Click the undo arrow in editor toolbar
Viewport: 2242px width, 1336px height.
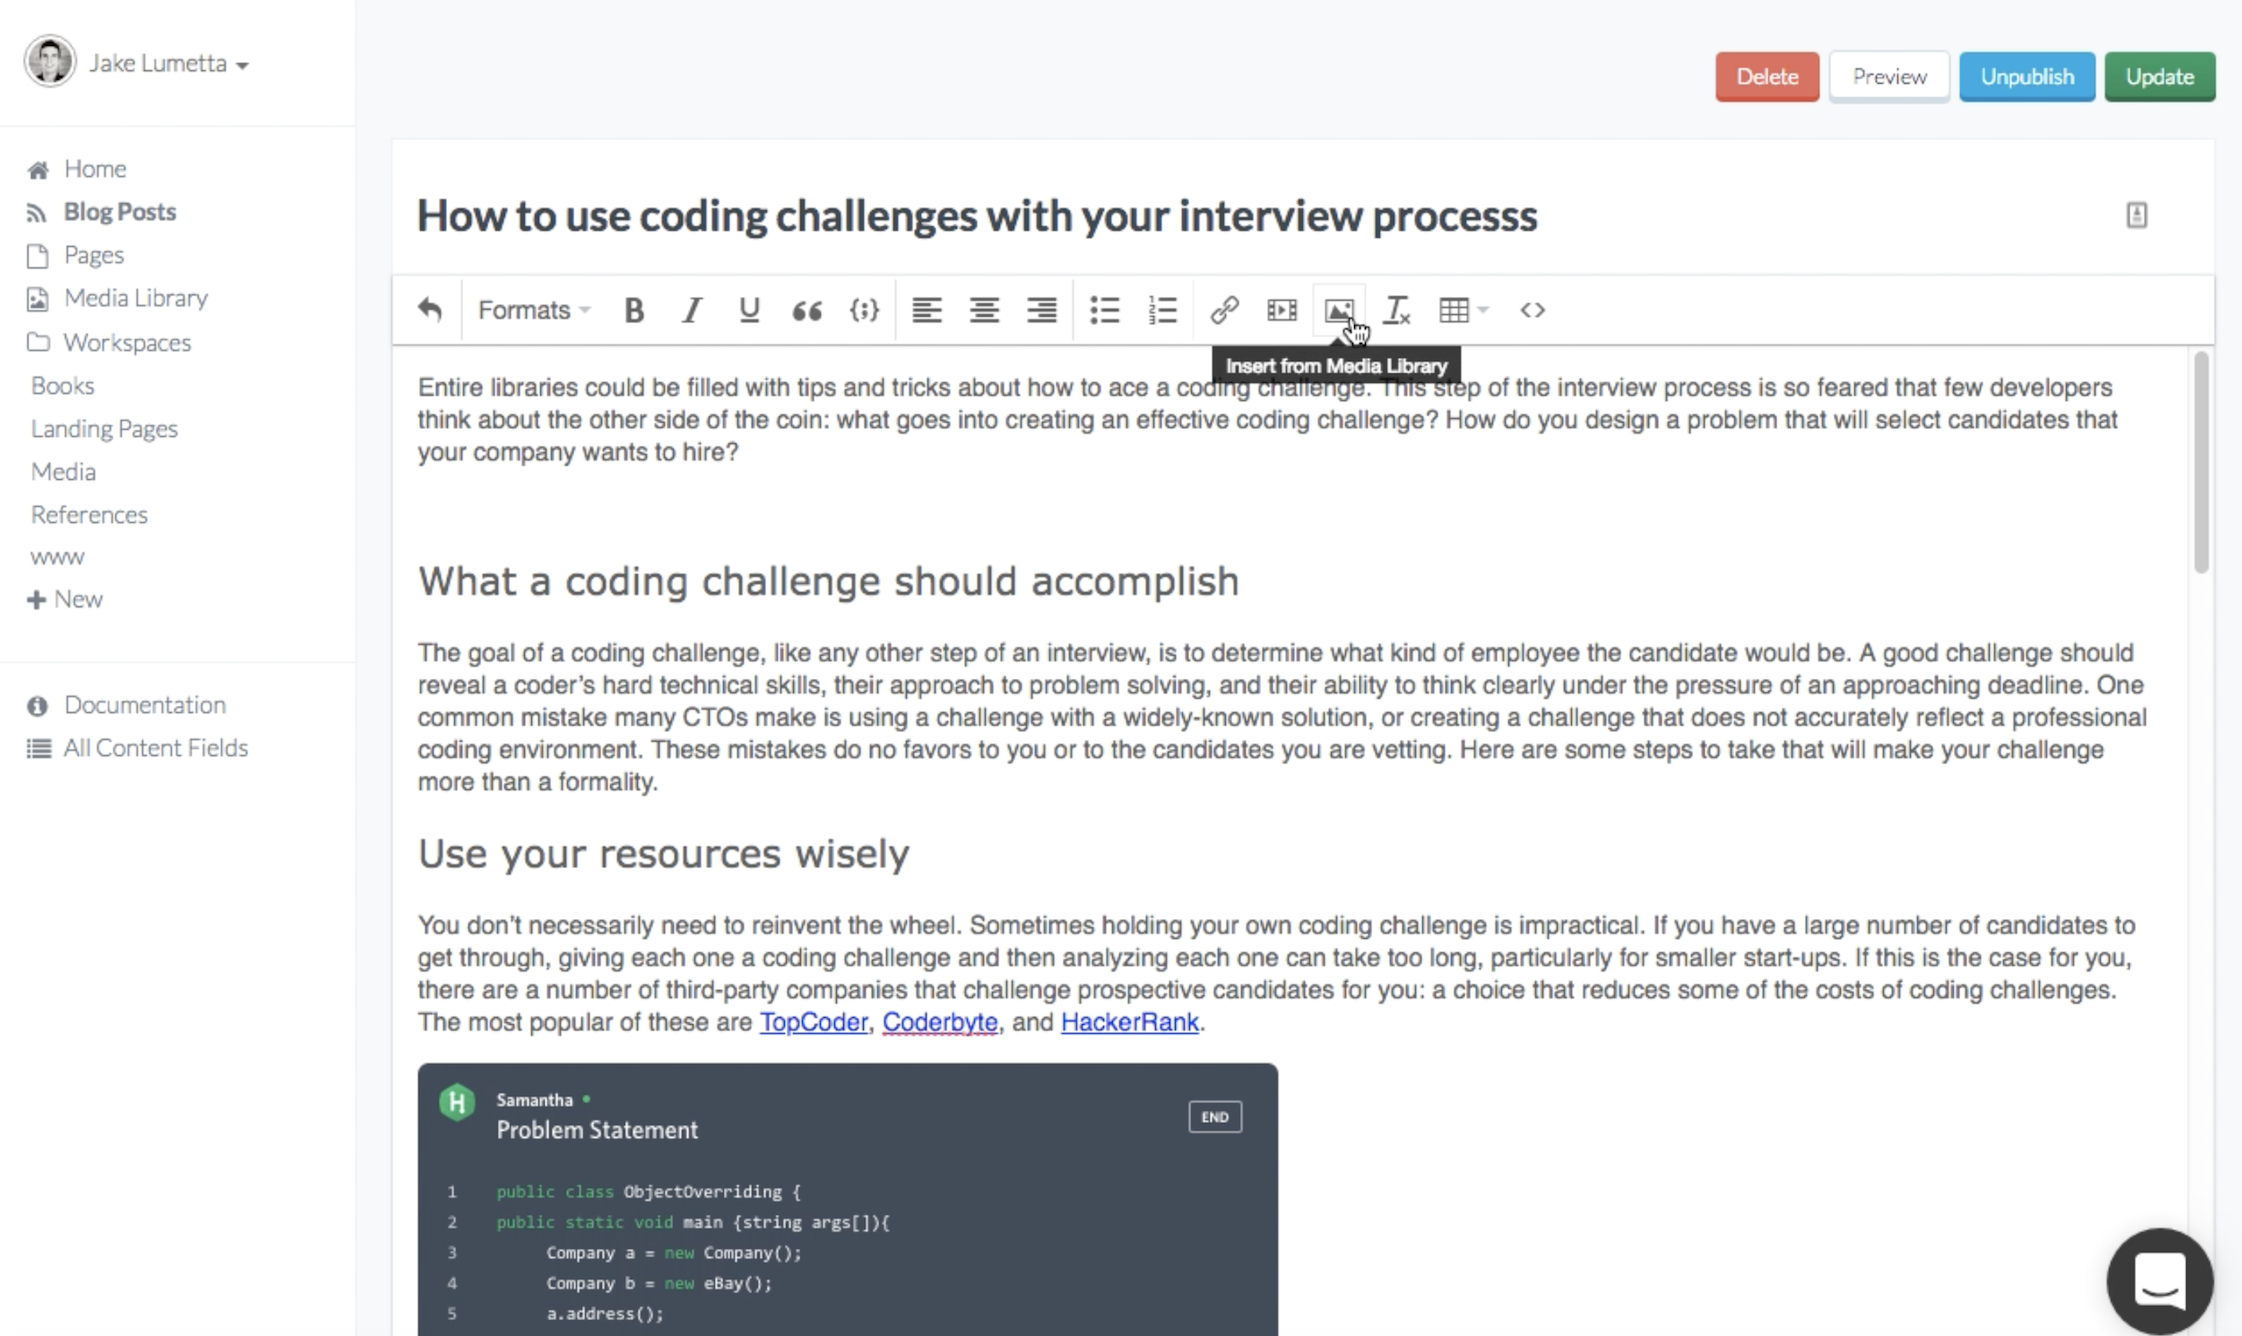coord(430,310)
